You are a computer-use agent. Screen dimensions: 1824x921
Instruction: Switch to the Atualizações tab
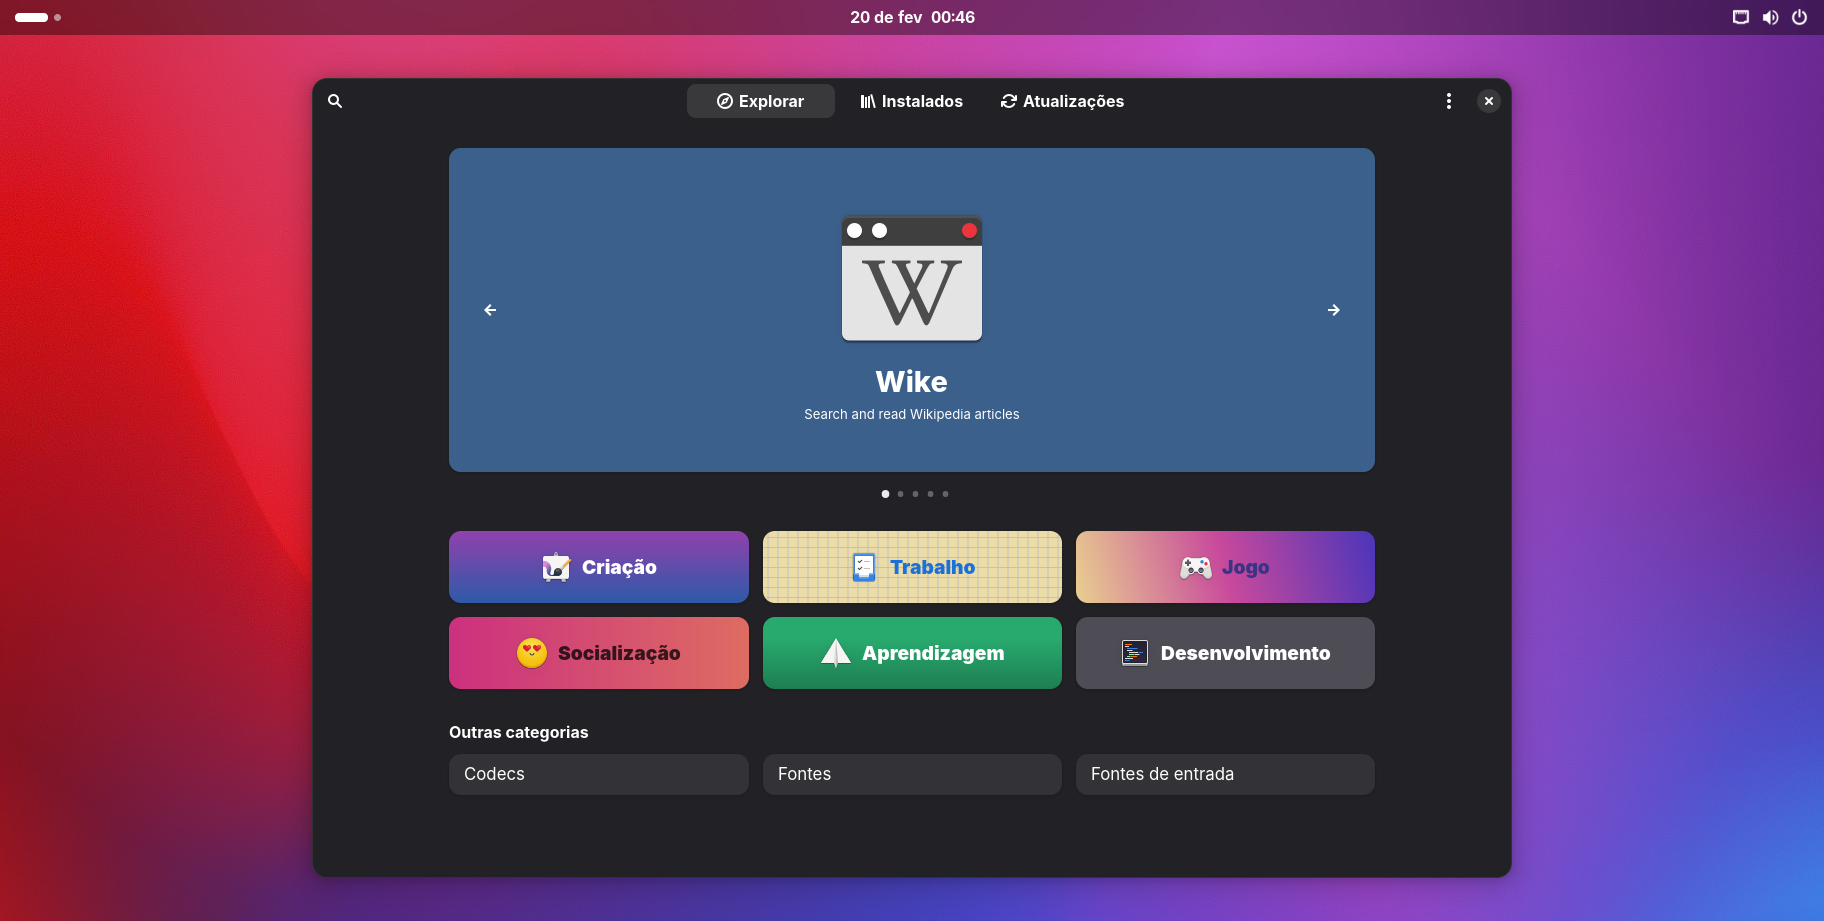point(1062,101)
